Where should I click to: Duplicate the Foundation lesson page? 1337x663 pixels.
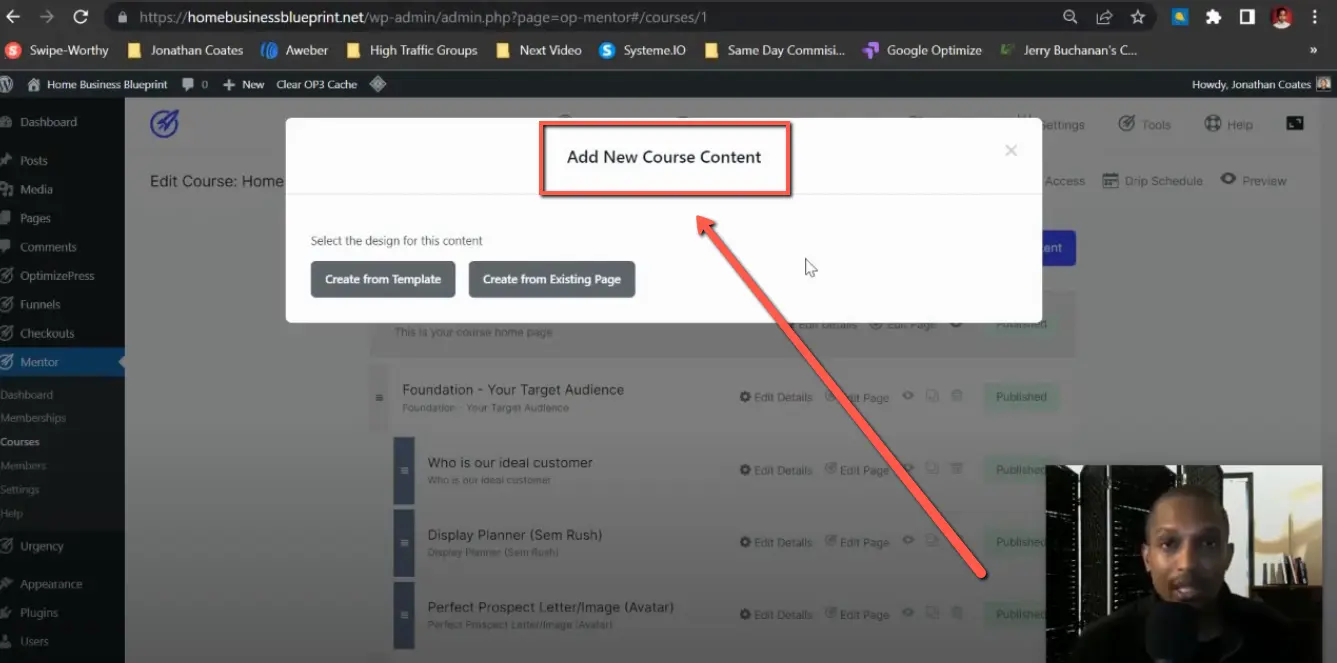[932, 397]
